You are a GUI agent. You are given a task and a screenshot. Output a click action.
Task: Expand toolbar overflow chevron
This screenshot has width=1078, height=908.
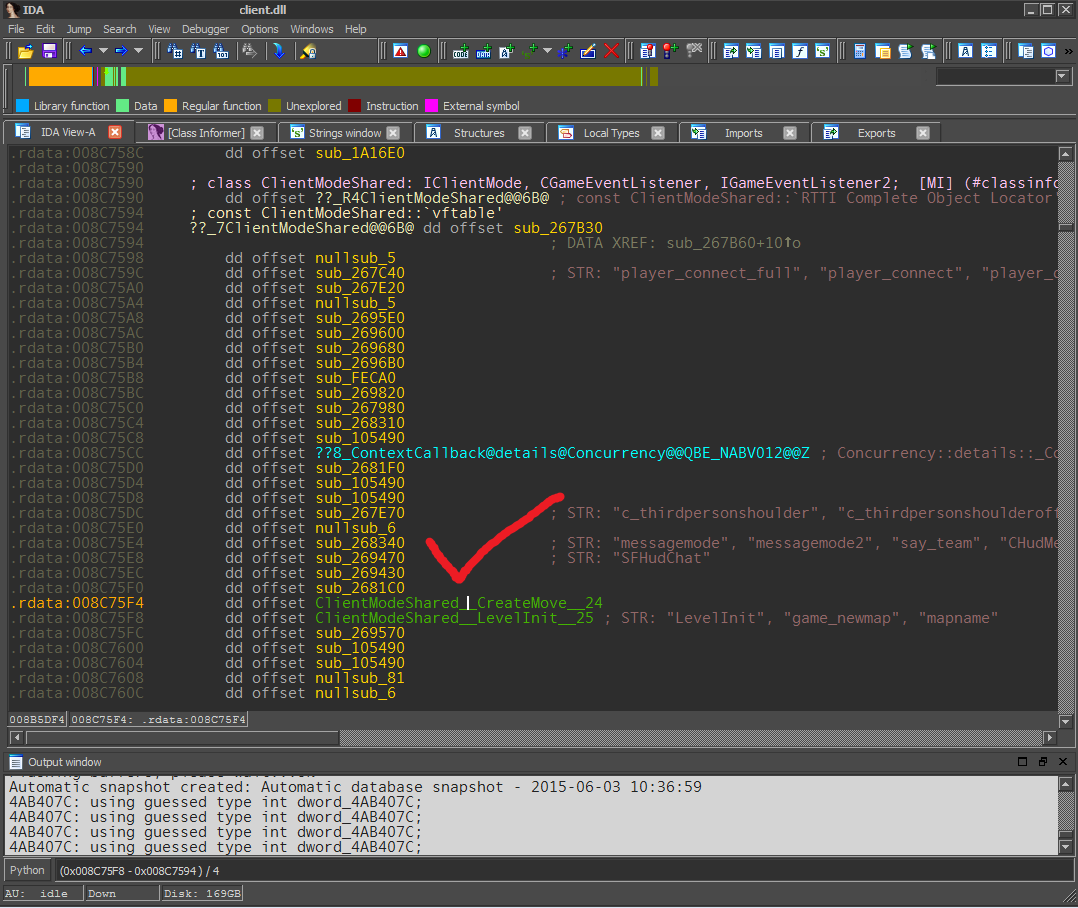click(1068, 52)
